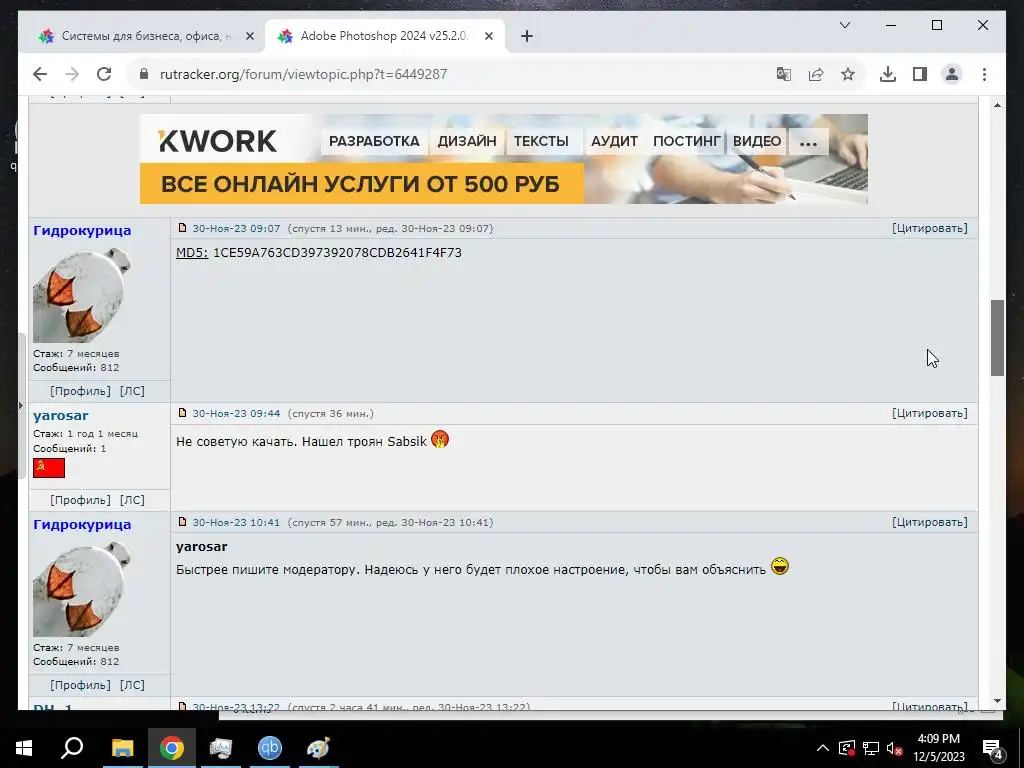This screenshot has height=768, width=1024.
Task: Open the 30-Ноя-23 09:07 post date link
Action: click(236, 229)
